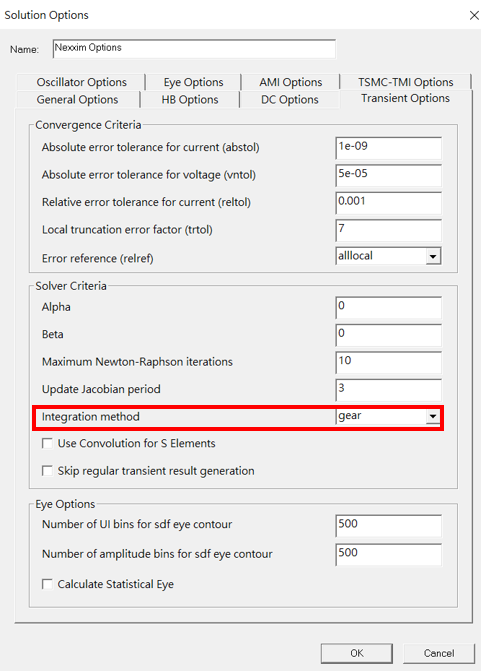This screenshot has width=481, height=671.
Task: Close the Solution Options dialog
Action: (x=474, y=15)
